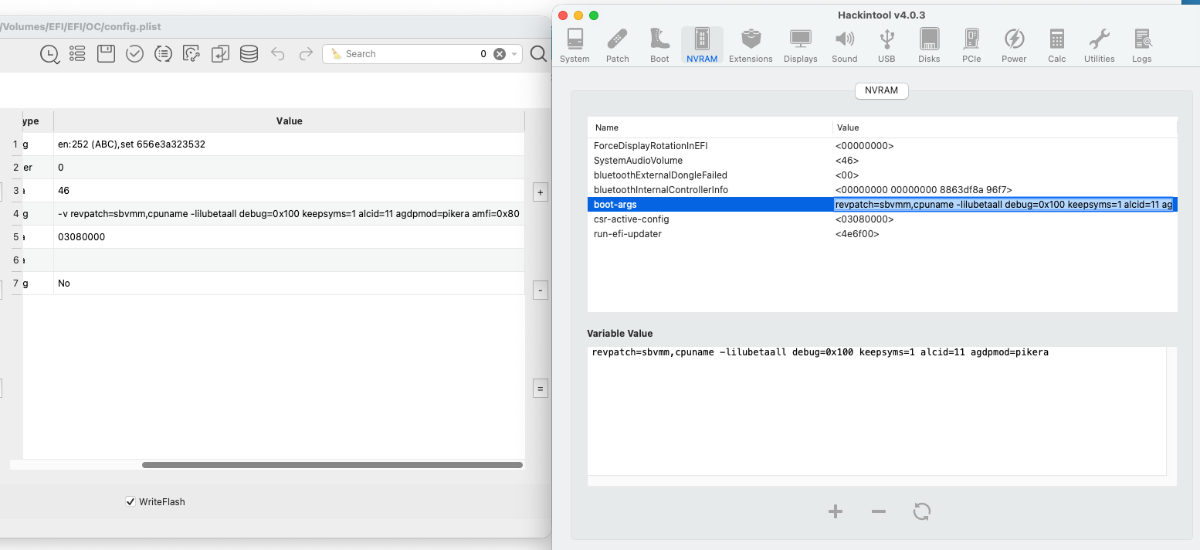This screenshot has height=550, width=1200.
Task: Refresh the NVRAM variable list
Action: 922,511
